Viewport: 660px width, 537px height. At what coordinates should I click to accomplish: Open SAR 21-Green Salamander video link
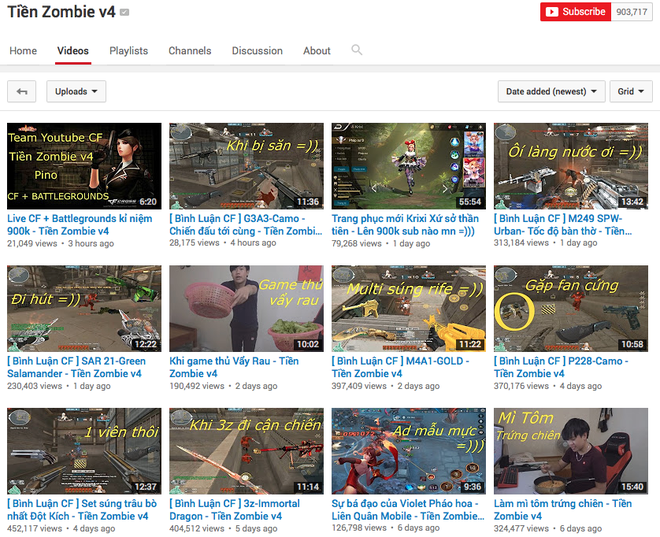coord(76,367)
